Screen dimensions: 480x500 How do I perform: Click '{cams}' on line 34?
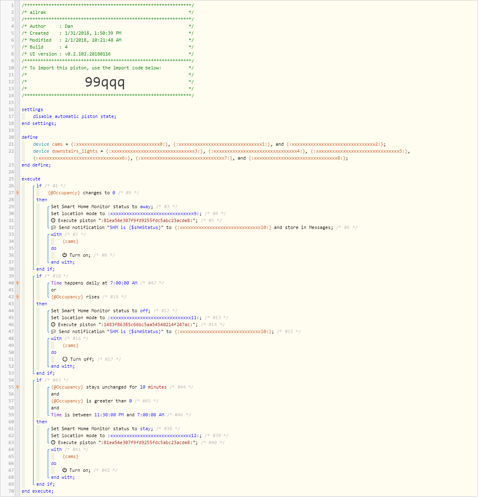pos(70,242)
